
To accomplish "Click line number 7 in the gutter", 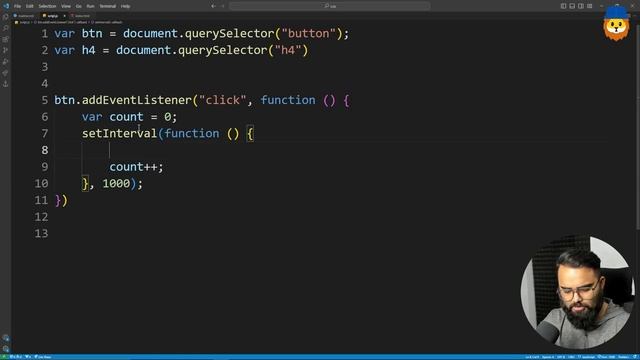I will coord(44,133).
